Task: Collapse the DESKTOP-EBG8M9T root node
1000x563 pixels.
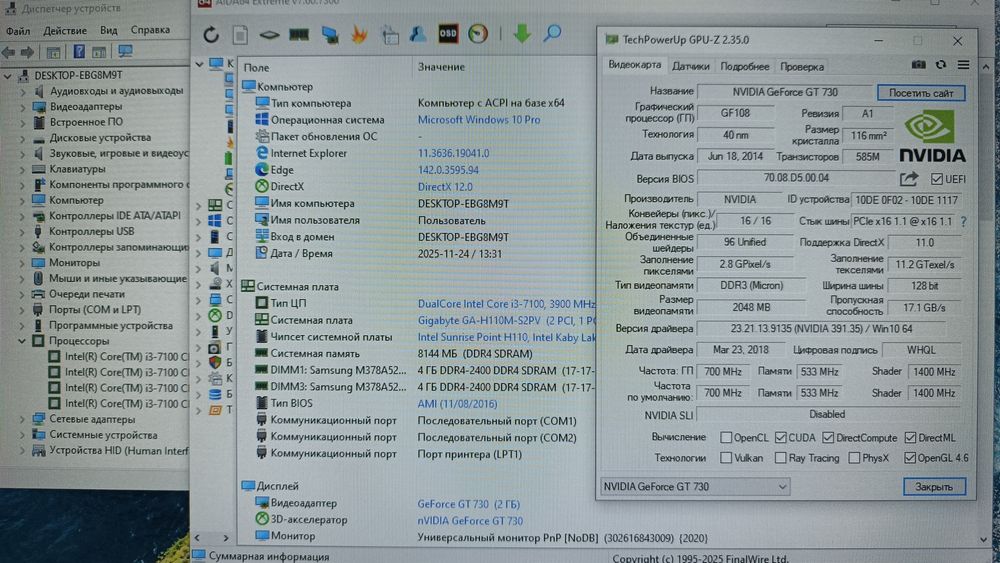Action: coord(8,75)
